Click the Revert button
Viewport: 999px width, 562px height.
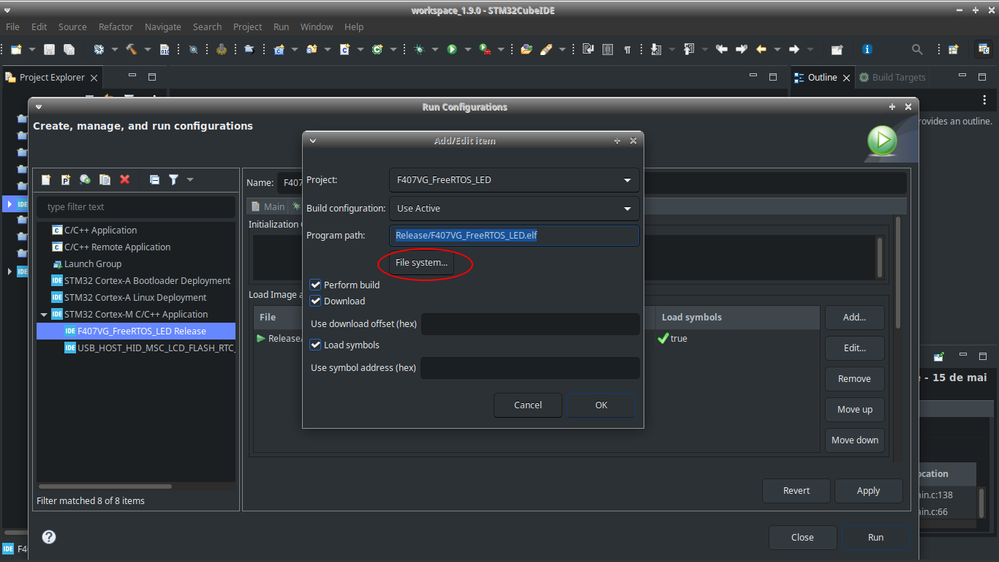(796, 491)
